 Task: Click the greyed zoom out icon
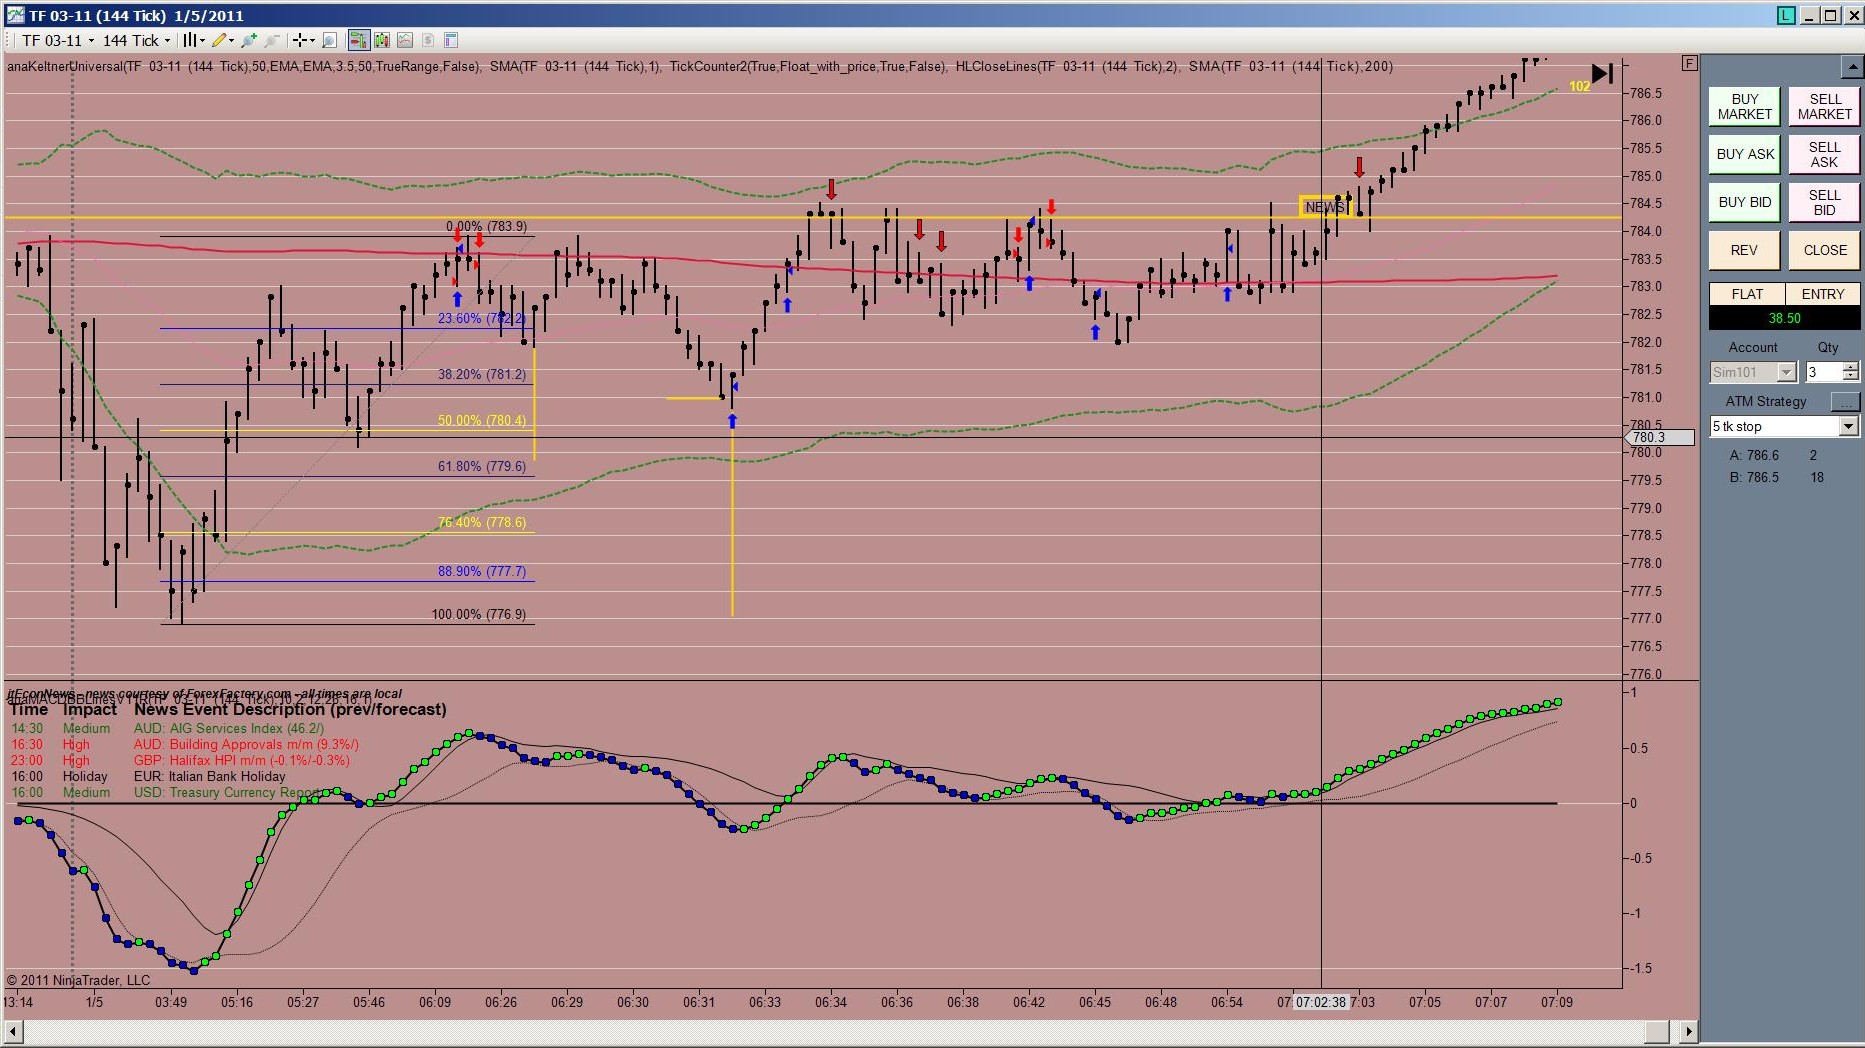pyautogui.click(x=271, y=40)
